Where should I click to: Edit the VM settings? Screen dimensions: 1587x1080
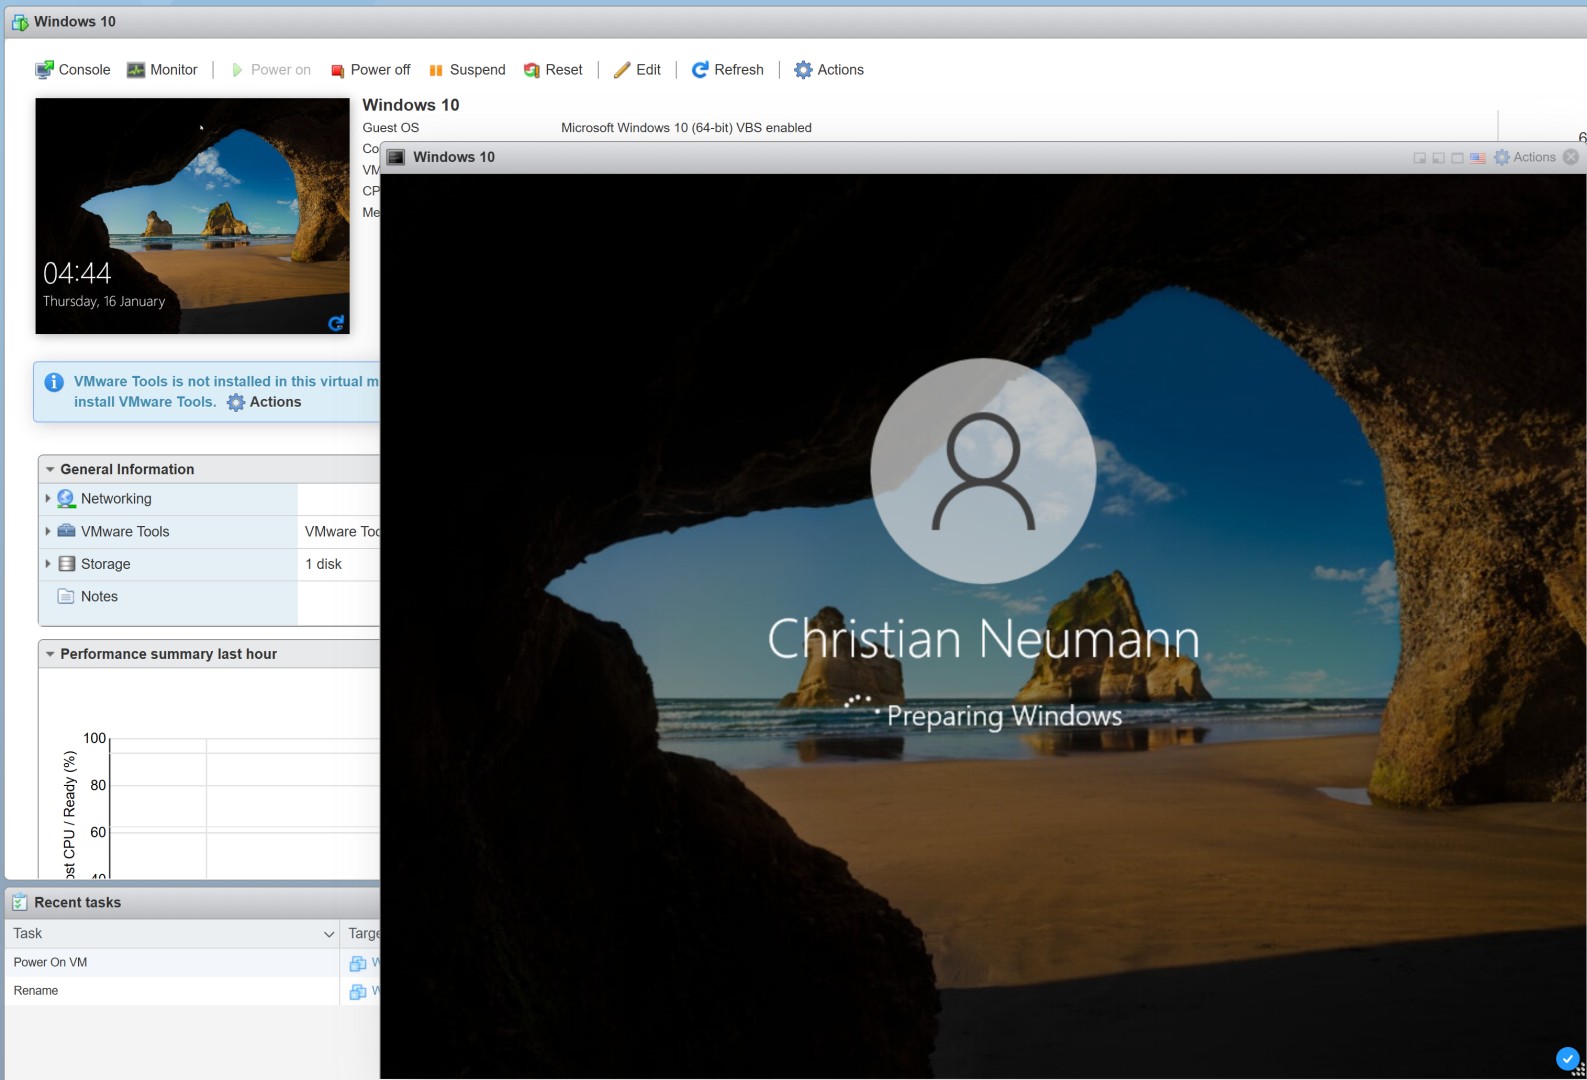[x=637, y=70]
